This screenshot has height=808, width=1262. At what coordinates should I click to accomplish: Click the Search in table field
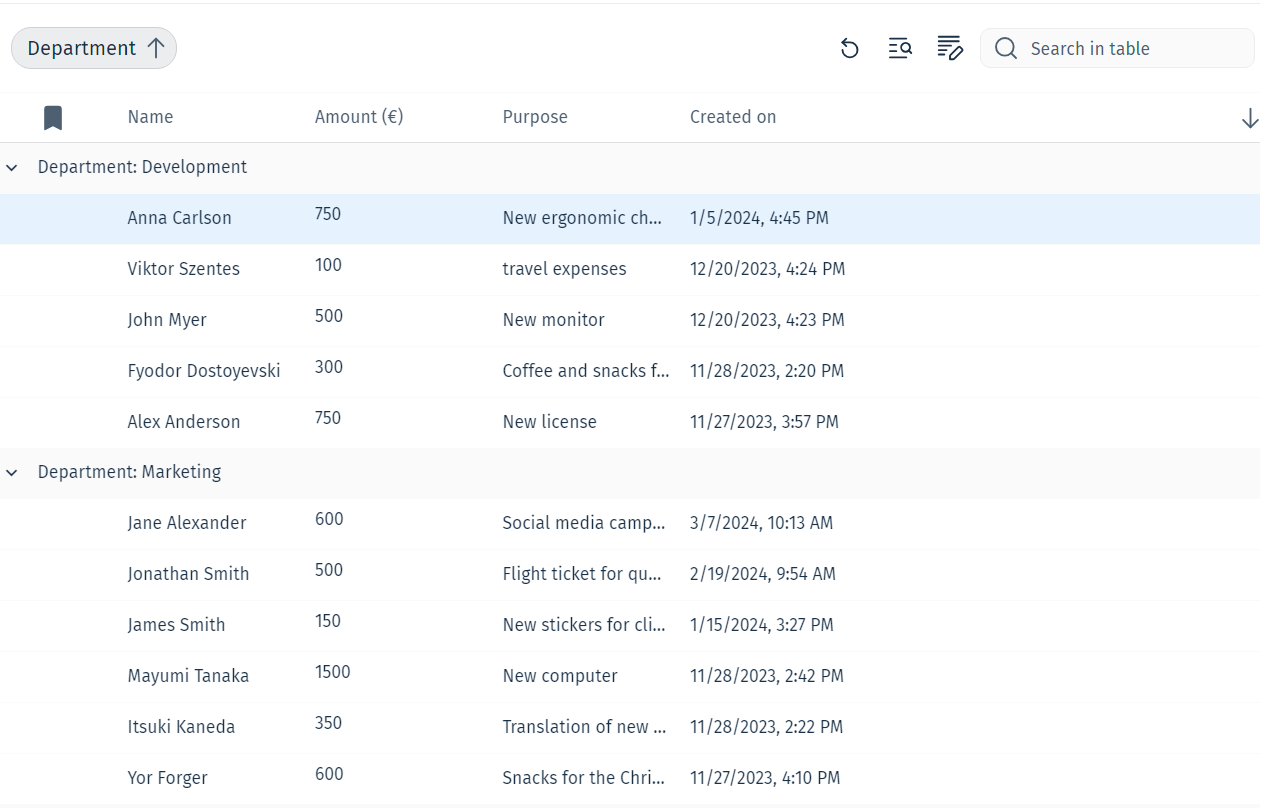click(x=1117, y=48)
